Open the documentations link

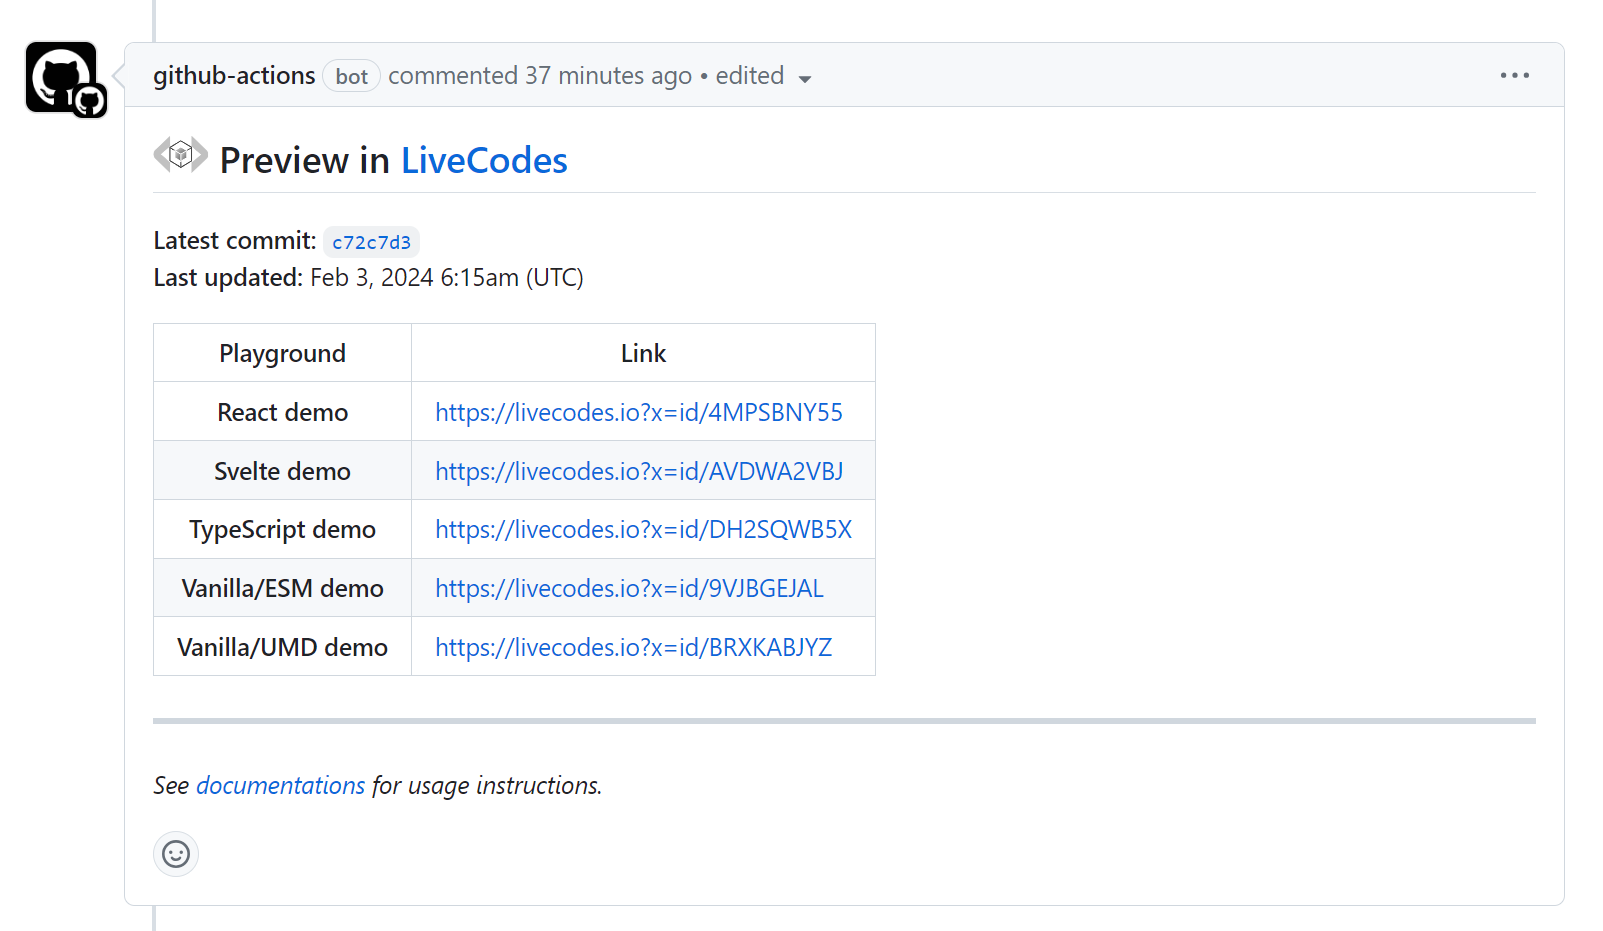coord(281,785)
